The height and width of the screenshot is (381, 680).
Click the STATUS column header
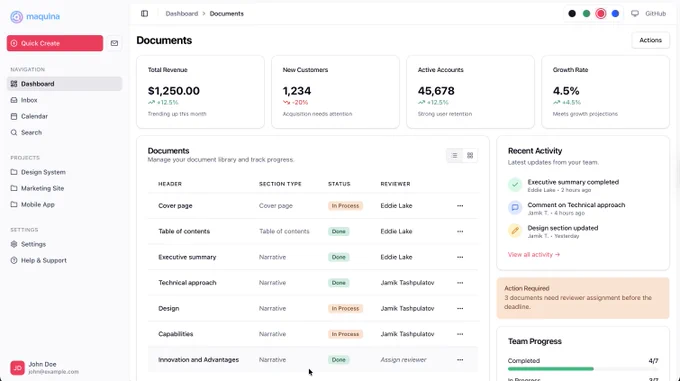pos(339,184)
